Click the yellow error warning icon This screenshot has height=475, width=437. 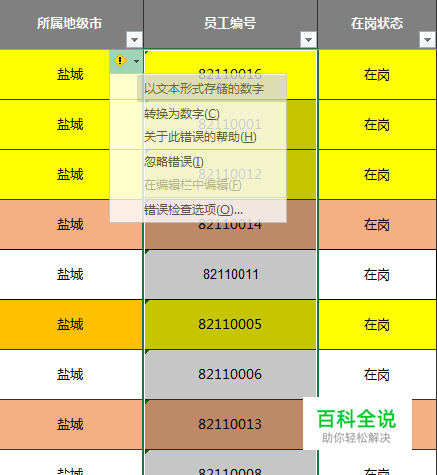tap(120, 61)
